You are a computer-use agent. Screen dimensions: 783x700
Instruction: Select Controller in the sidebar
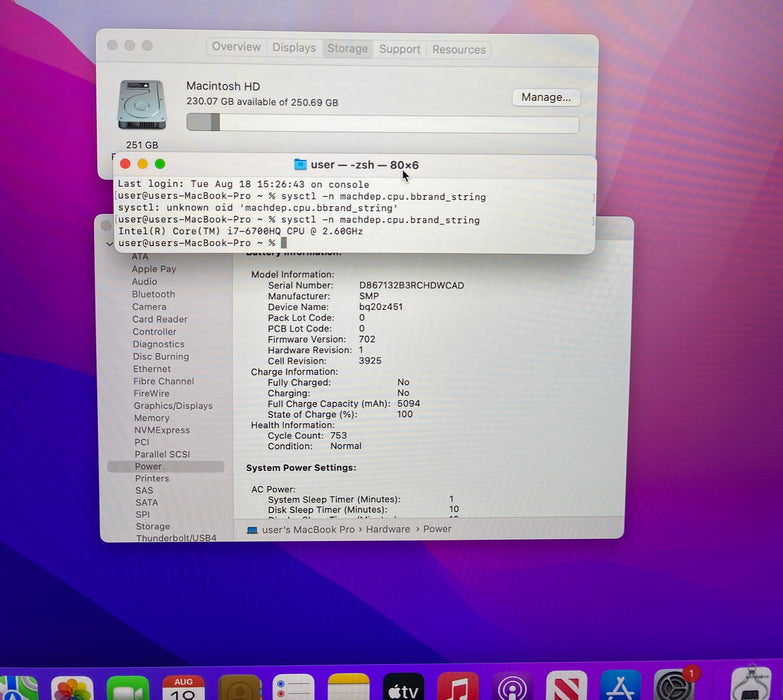point(154,332)
